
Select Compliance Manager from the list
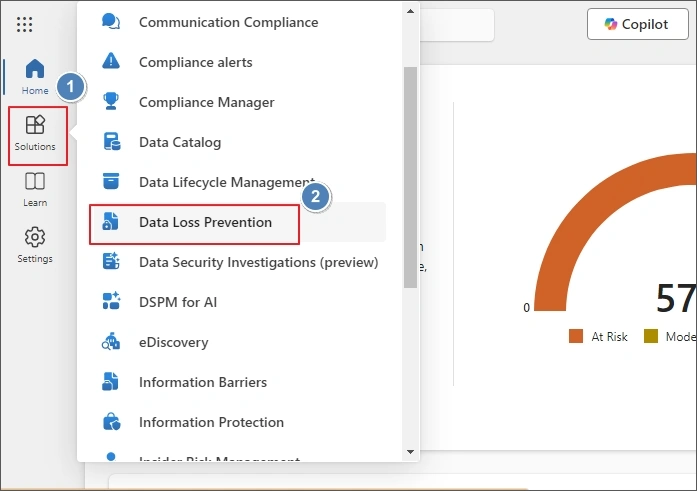pos(207,102)
